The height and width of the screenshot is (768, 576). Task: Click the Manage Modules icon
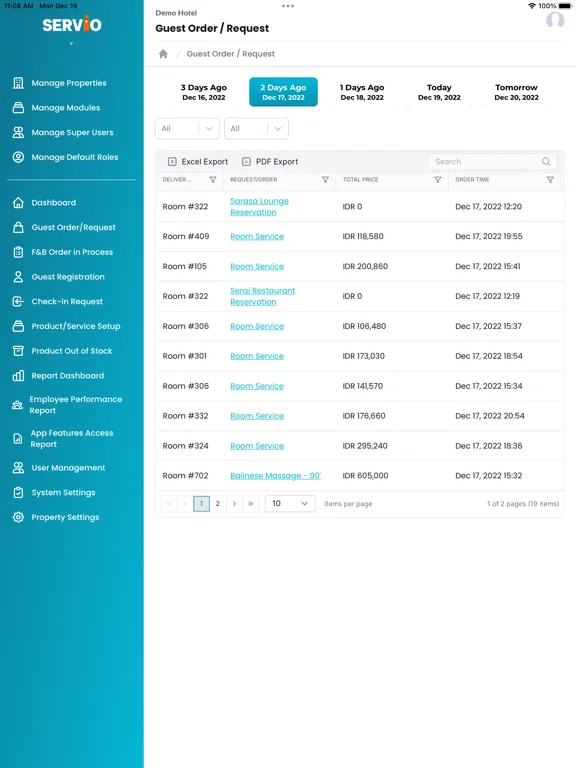coord(18,108)
